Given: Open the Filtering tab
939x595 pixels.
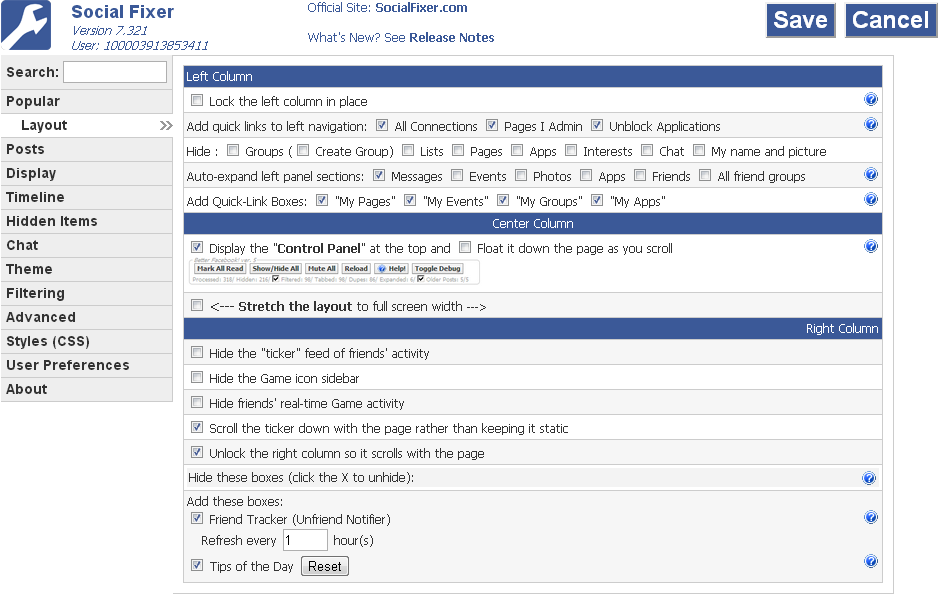Looking at the screenshot, I should click(x=87, y=293).
